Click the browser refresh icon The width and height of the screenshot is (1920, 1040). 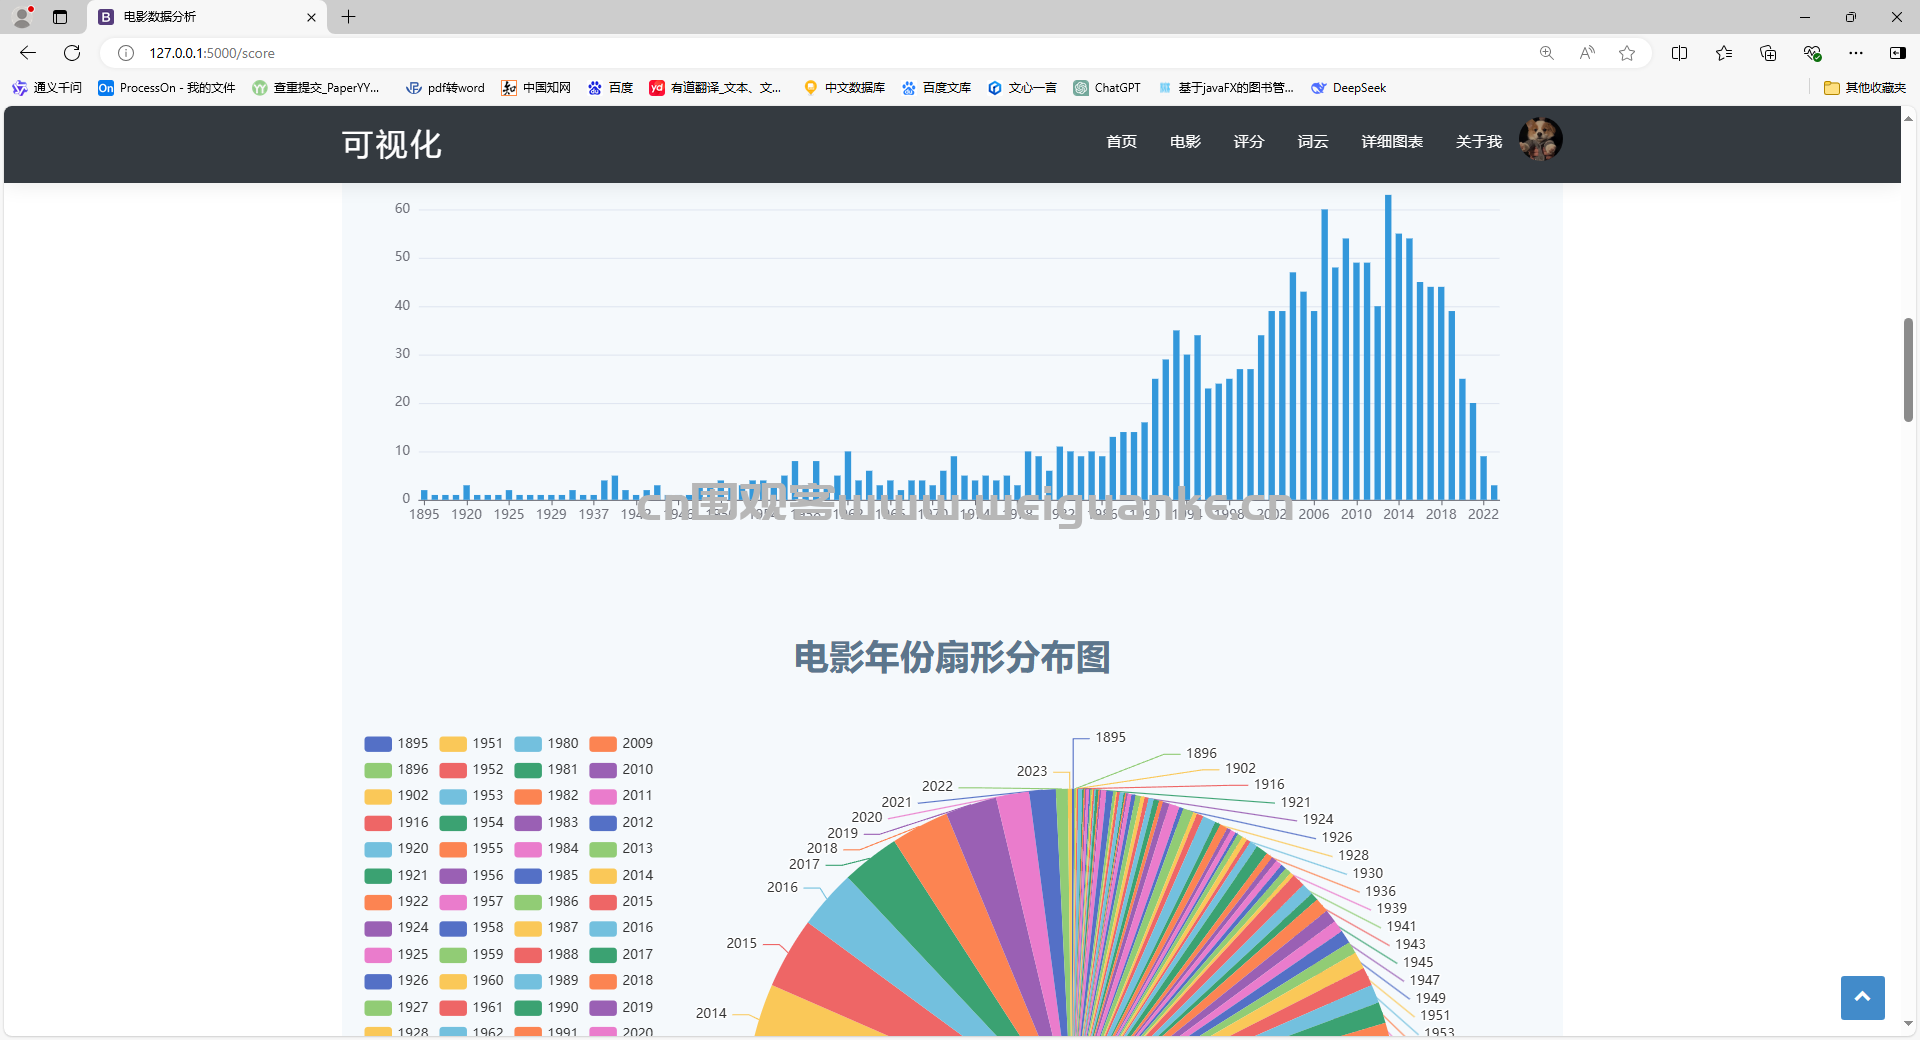72,53
